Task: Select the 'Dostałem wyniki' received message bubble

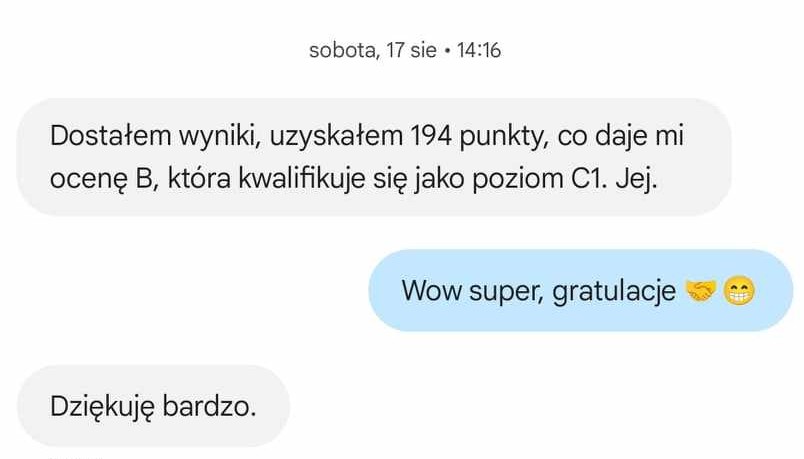Action: click(374, 157)
